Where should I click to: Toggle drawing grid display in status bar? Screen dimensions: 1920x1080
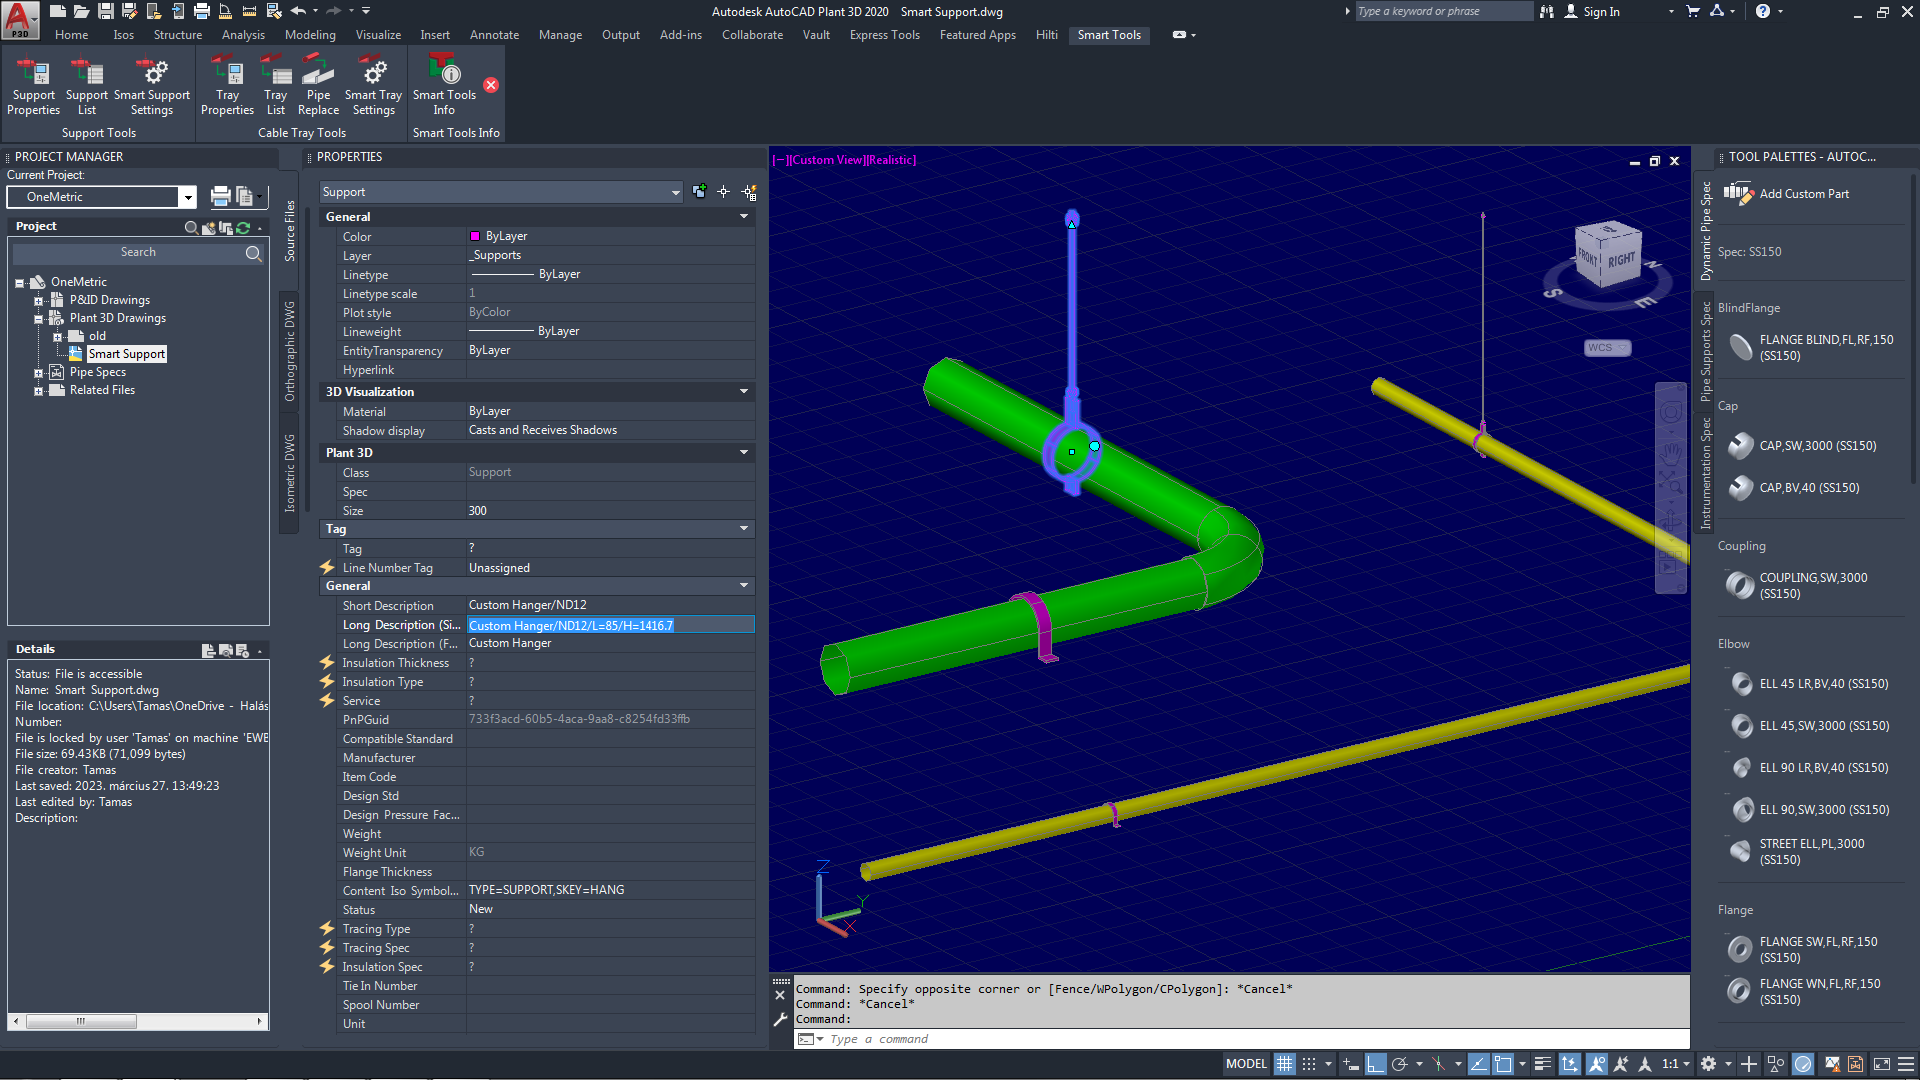click(1284, 1064)
